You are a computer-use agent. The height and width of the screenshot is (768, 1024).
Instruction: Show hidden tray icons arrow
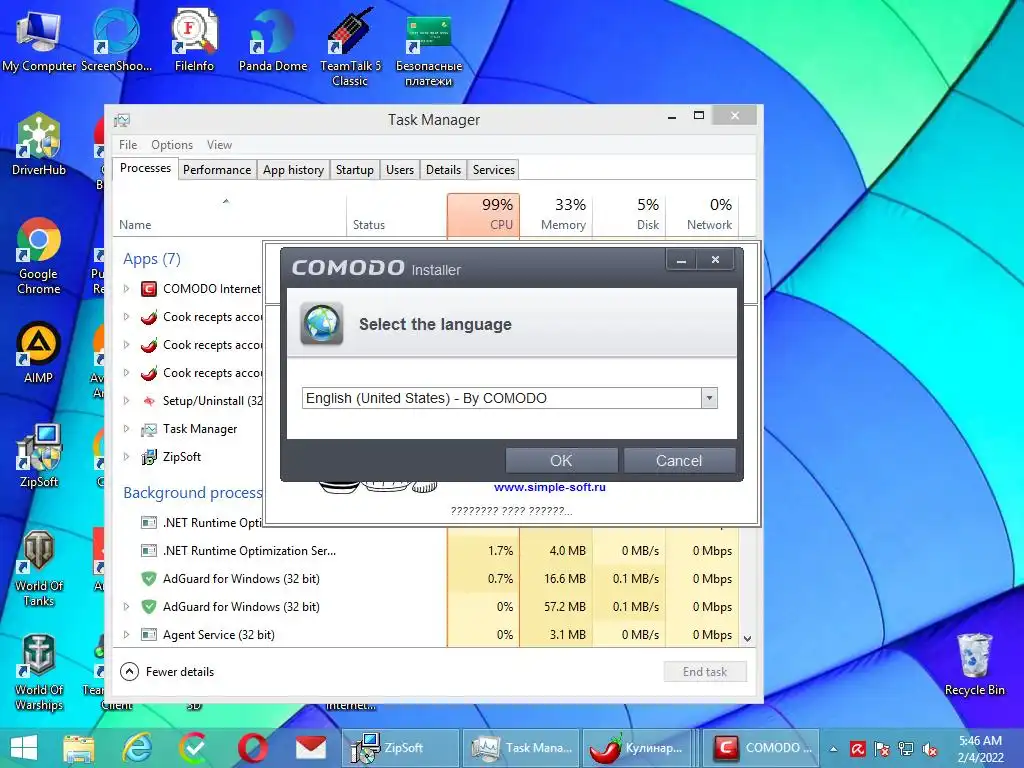tap(833, 749)
